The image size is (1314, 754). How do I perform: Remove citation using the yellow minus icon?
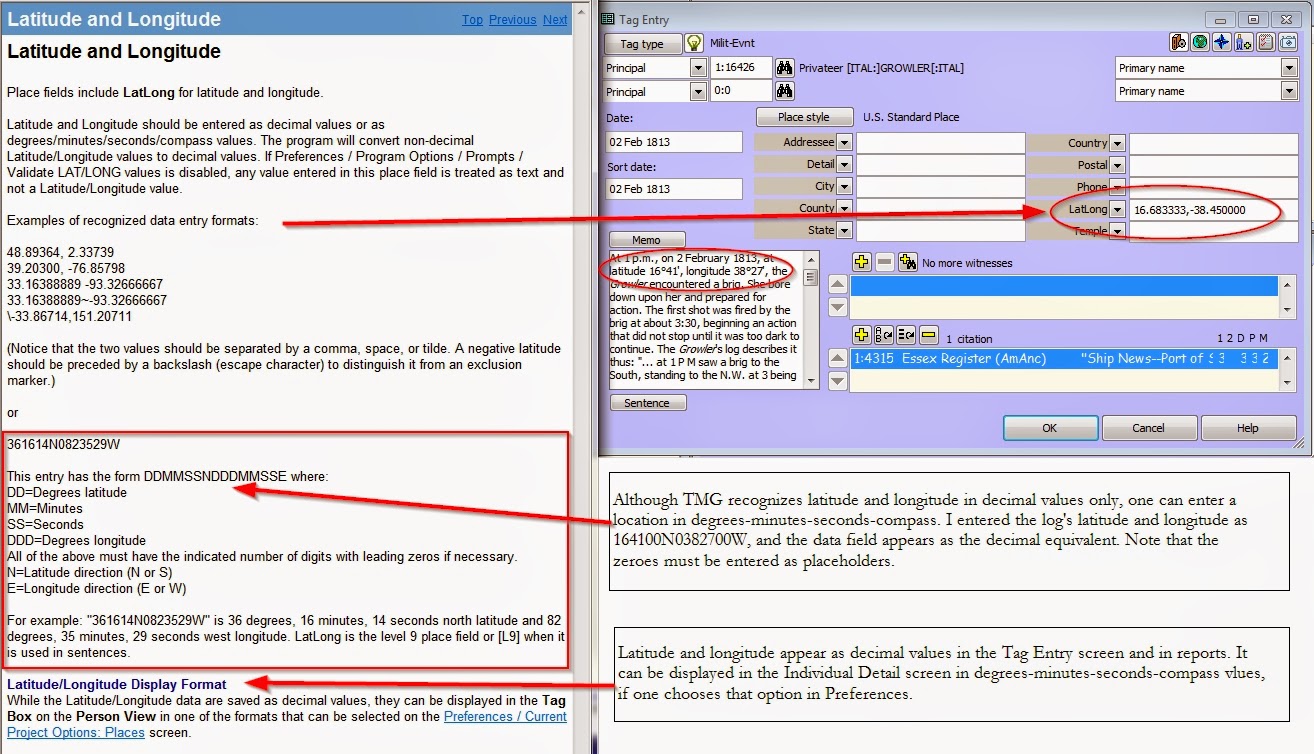[x=929, y=335]
